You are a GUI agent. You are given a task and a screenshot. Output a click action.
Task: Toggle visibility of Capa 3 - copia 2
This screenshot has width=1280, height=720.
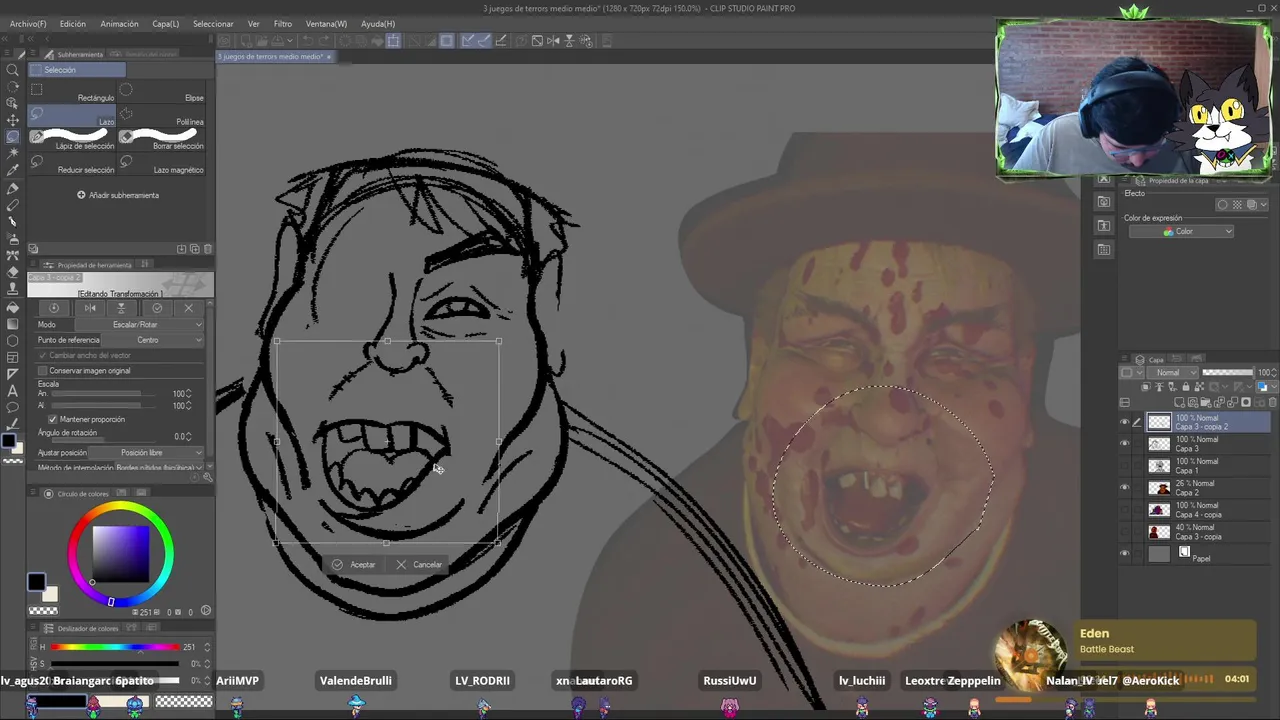(x=1124, y=422)
